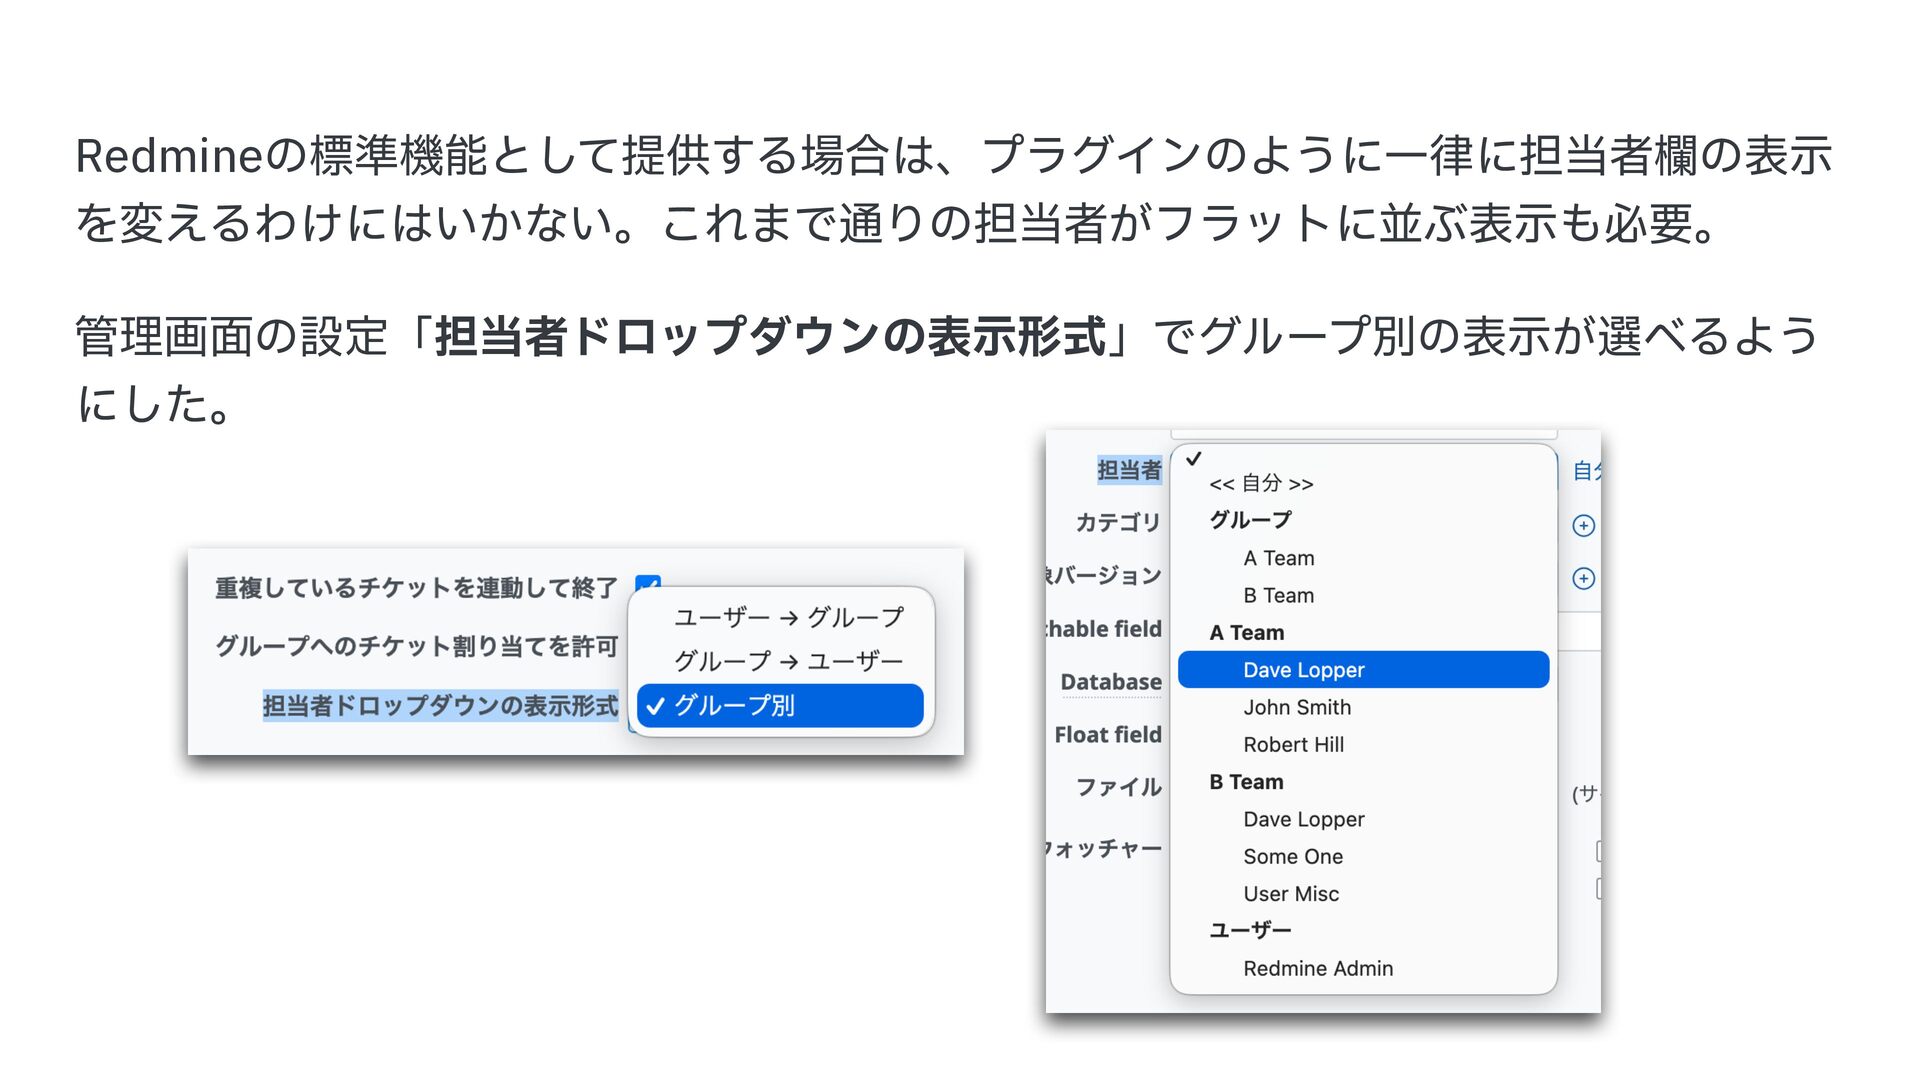Click the 自分 link beside assignee
This screenshot has width=1920, height=1080.
tap(1586, 471)
